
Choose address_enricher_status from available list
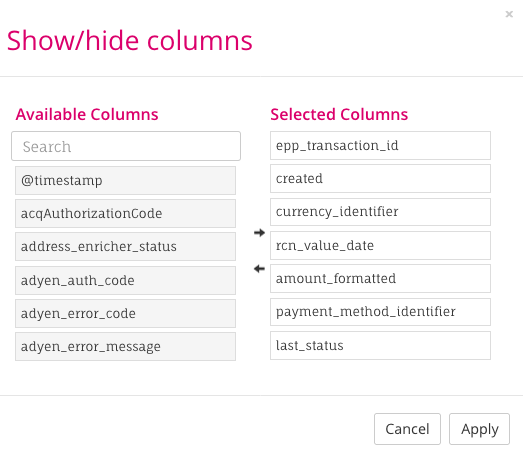click(x=125, y=247)
